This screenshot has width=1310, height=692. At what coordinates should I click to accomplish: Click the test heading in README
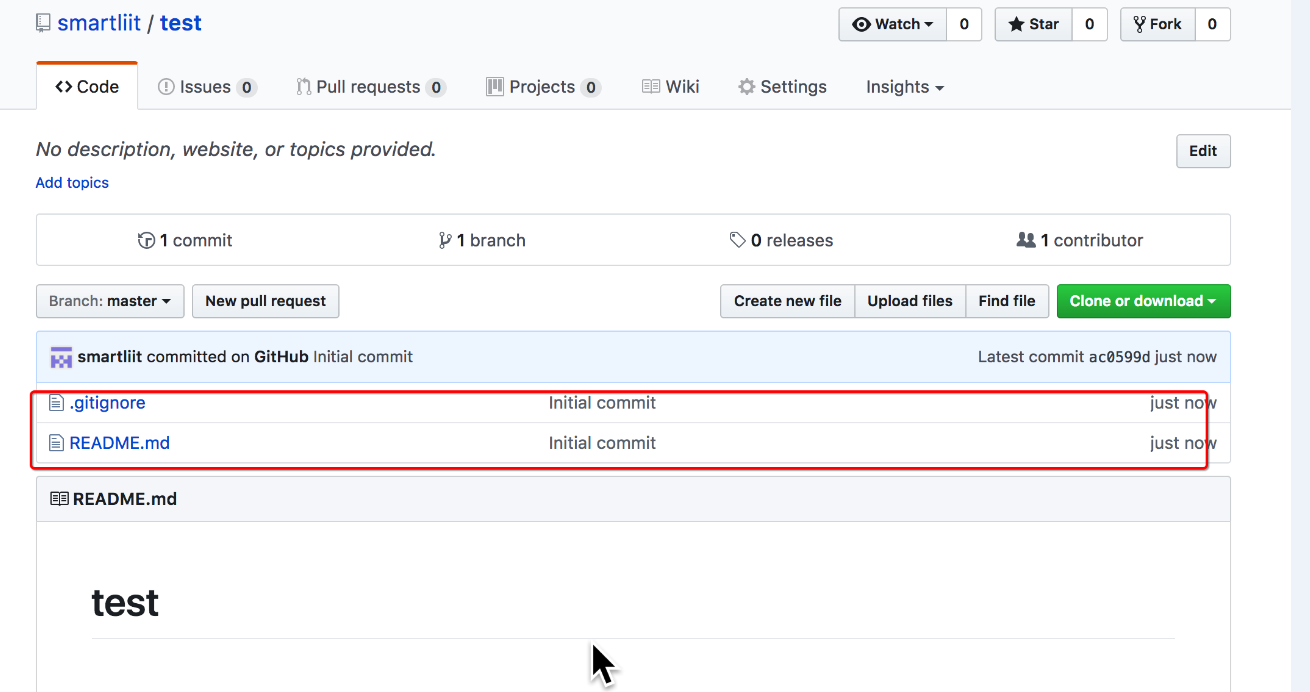click(x=125, y=603)
